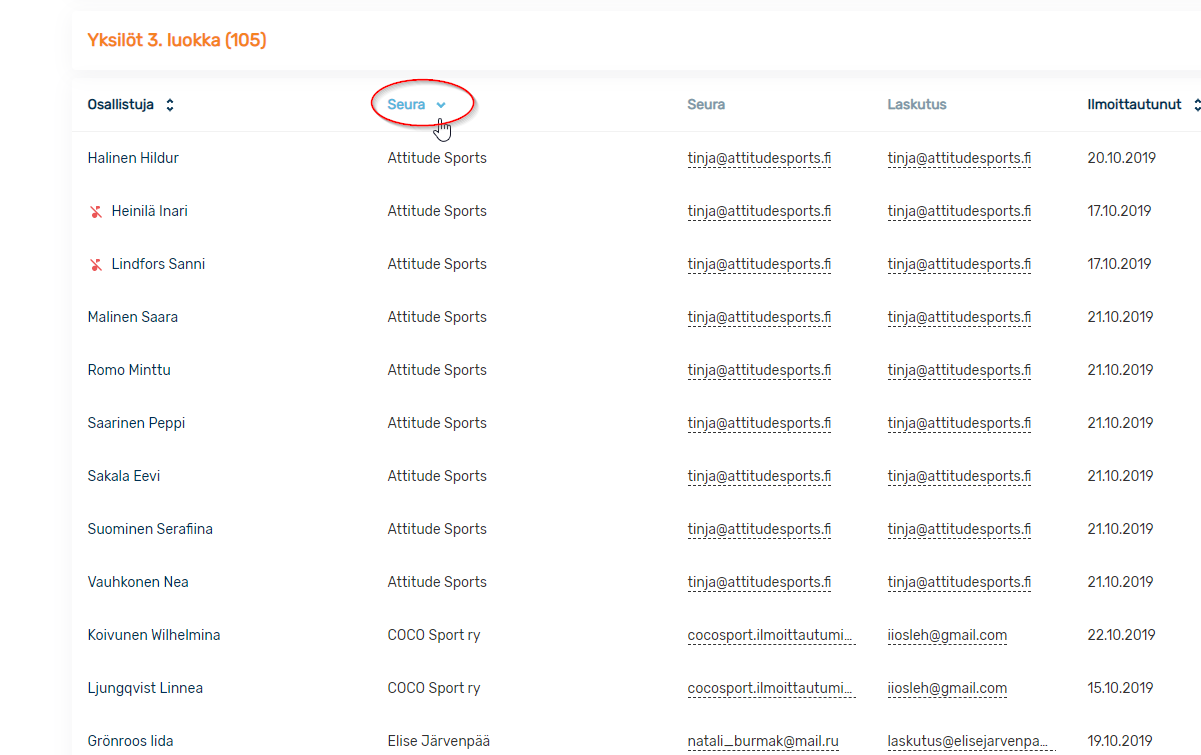Select participant name Sakala Eevi
The width and height of the screenshot is (1201, 755).
click(x=124, y=476)
